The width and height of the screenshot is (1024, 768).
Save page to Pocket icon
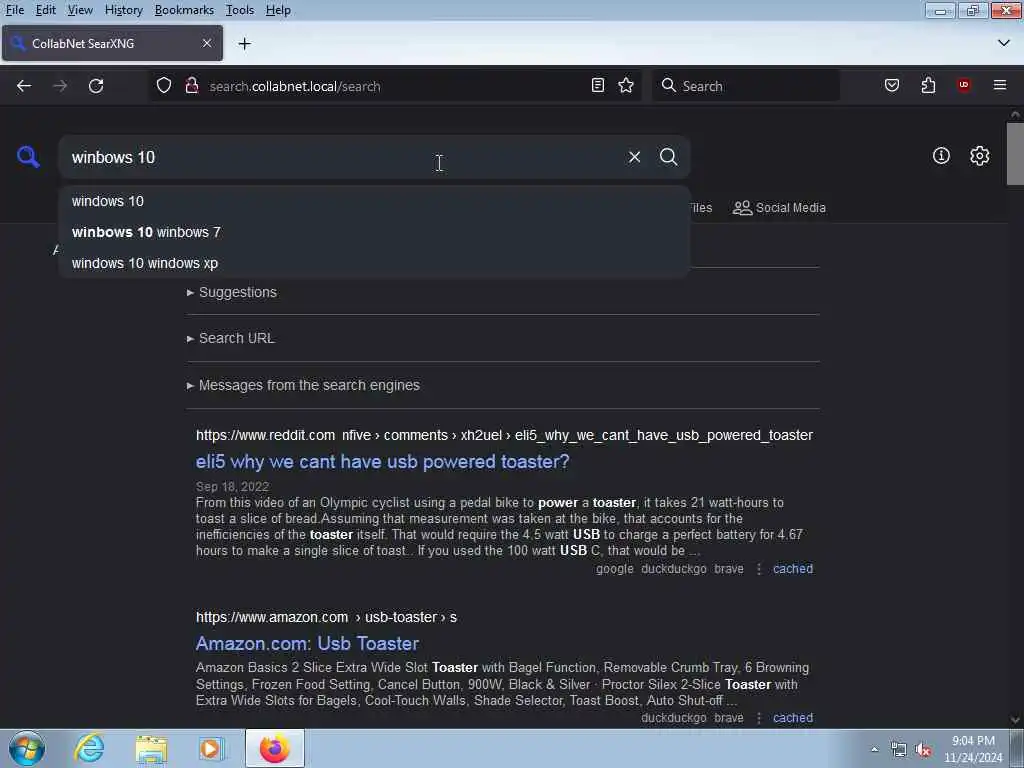pos(892,86)
